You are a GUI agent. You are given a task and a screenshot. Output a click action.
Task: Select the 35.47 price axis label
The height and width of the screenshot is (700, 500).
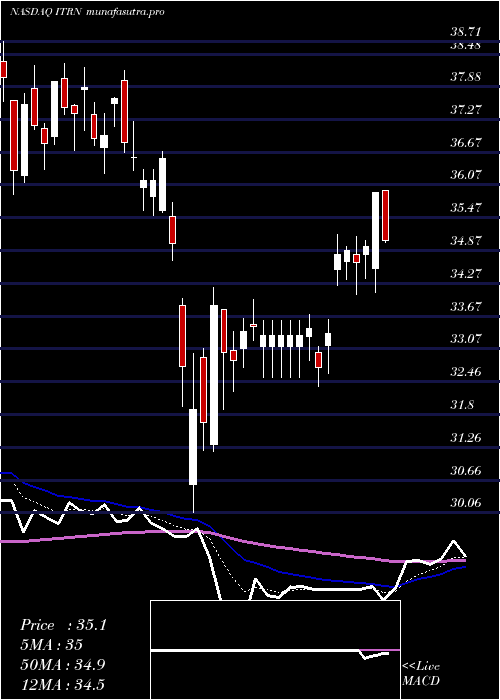click(x=465, y=208)
